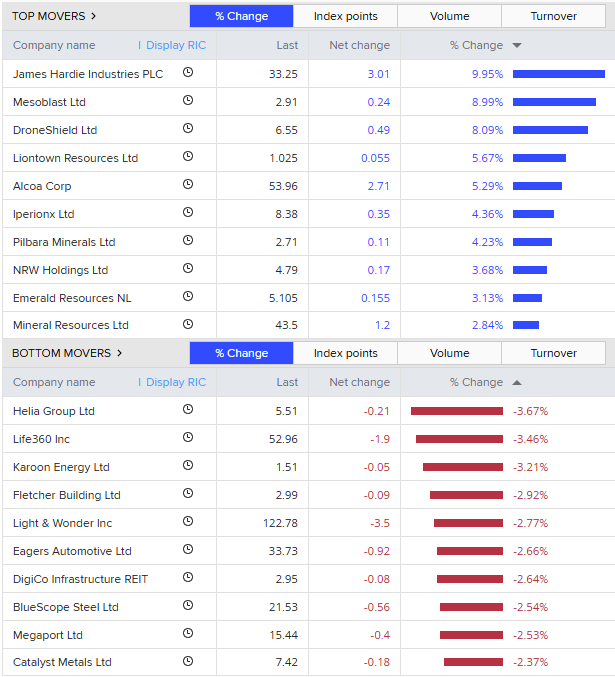Image resolution: width=615 pixels, height=677 pixels.
Task: Expand the BOTTOM MOVERS section chevron
Action: [x=120, y=353]
